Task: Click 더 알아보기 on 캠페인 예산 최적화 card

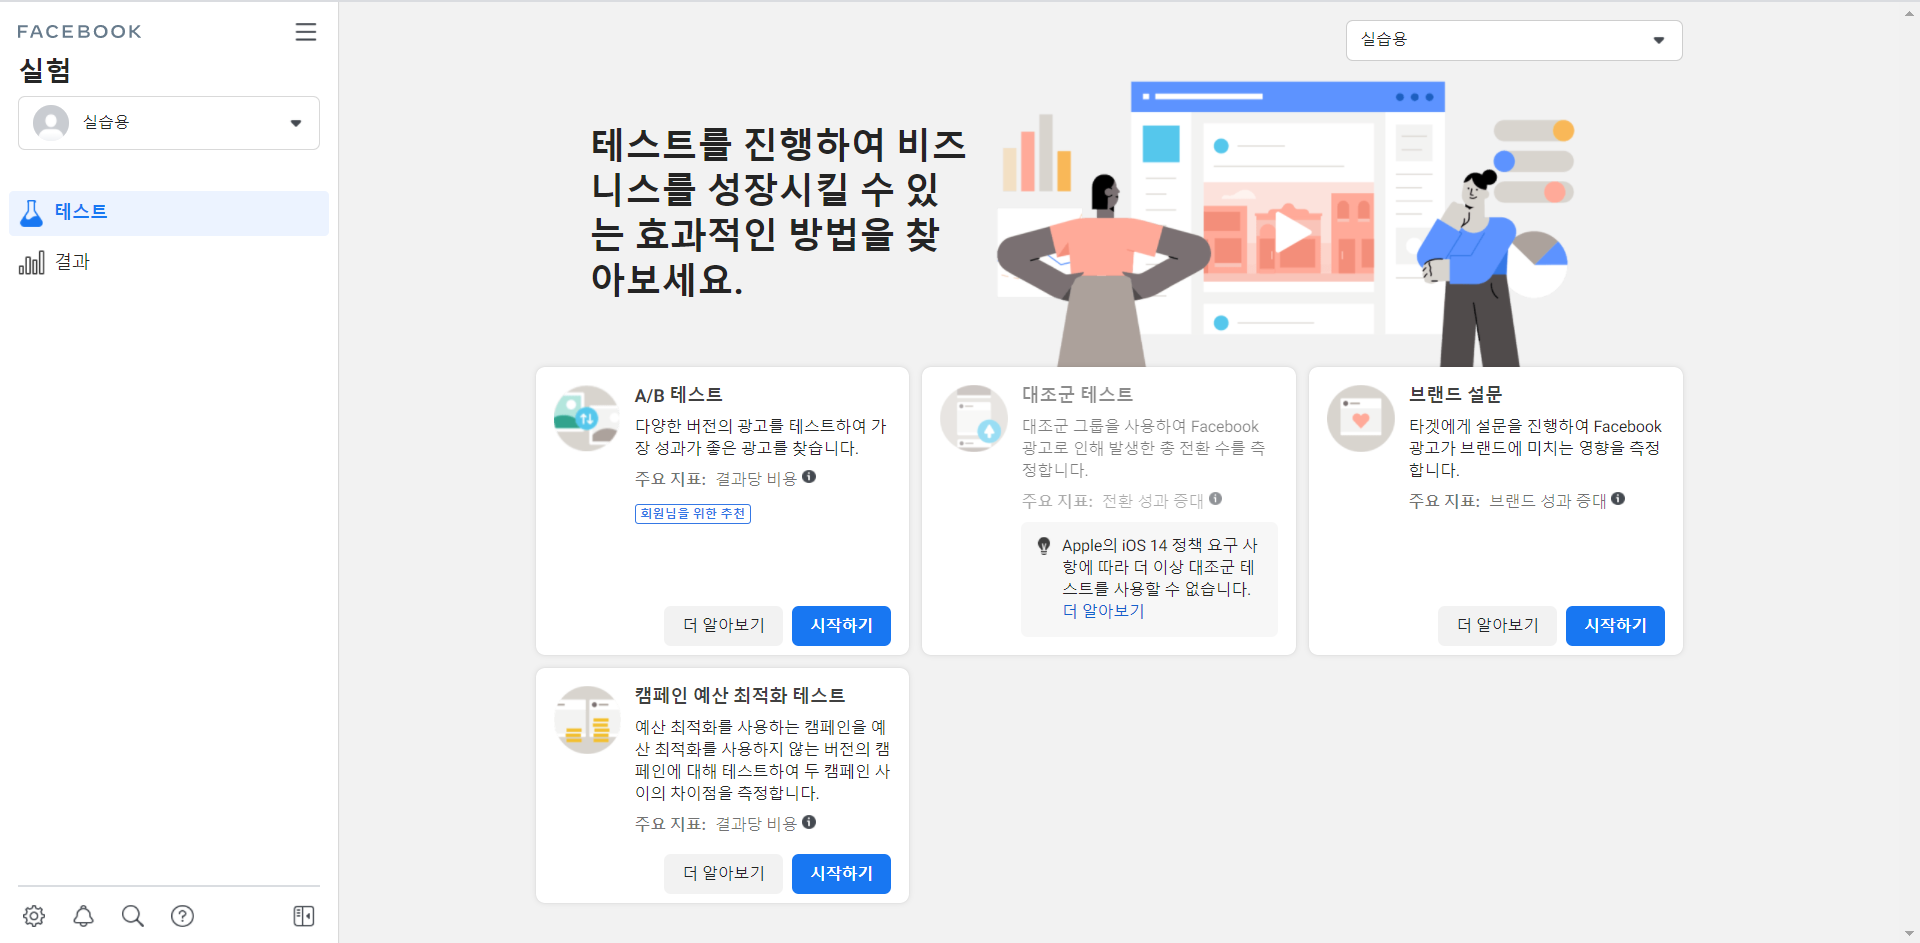Action: pyautogui.click(x=724, y=874)
